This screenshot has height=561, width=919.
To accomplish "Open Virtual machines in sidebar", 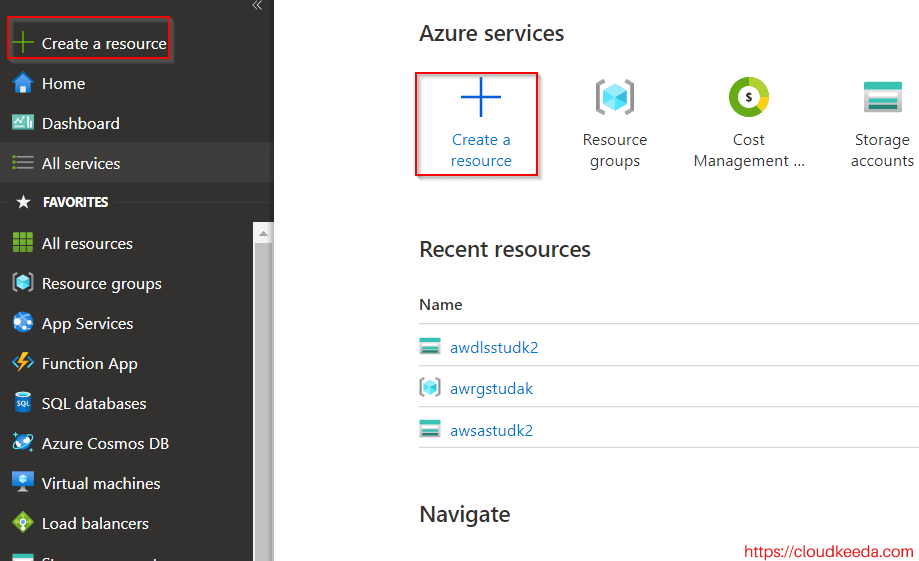I will pos(101,483).
